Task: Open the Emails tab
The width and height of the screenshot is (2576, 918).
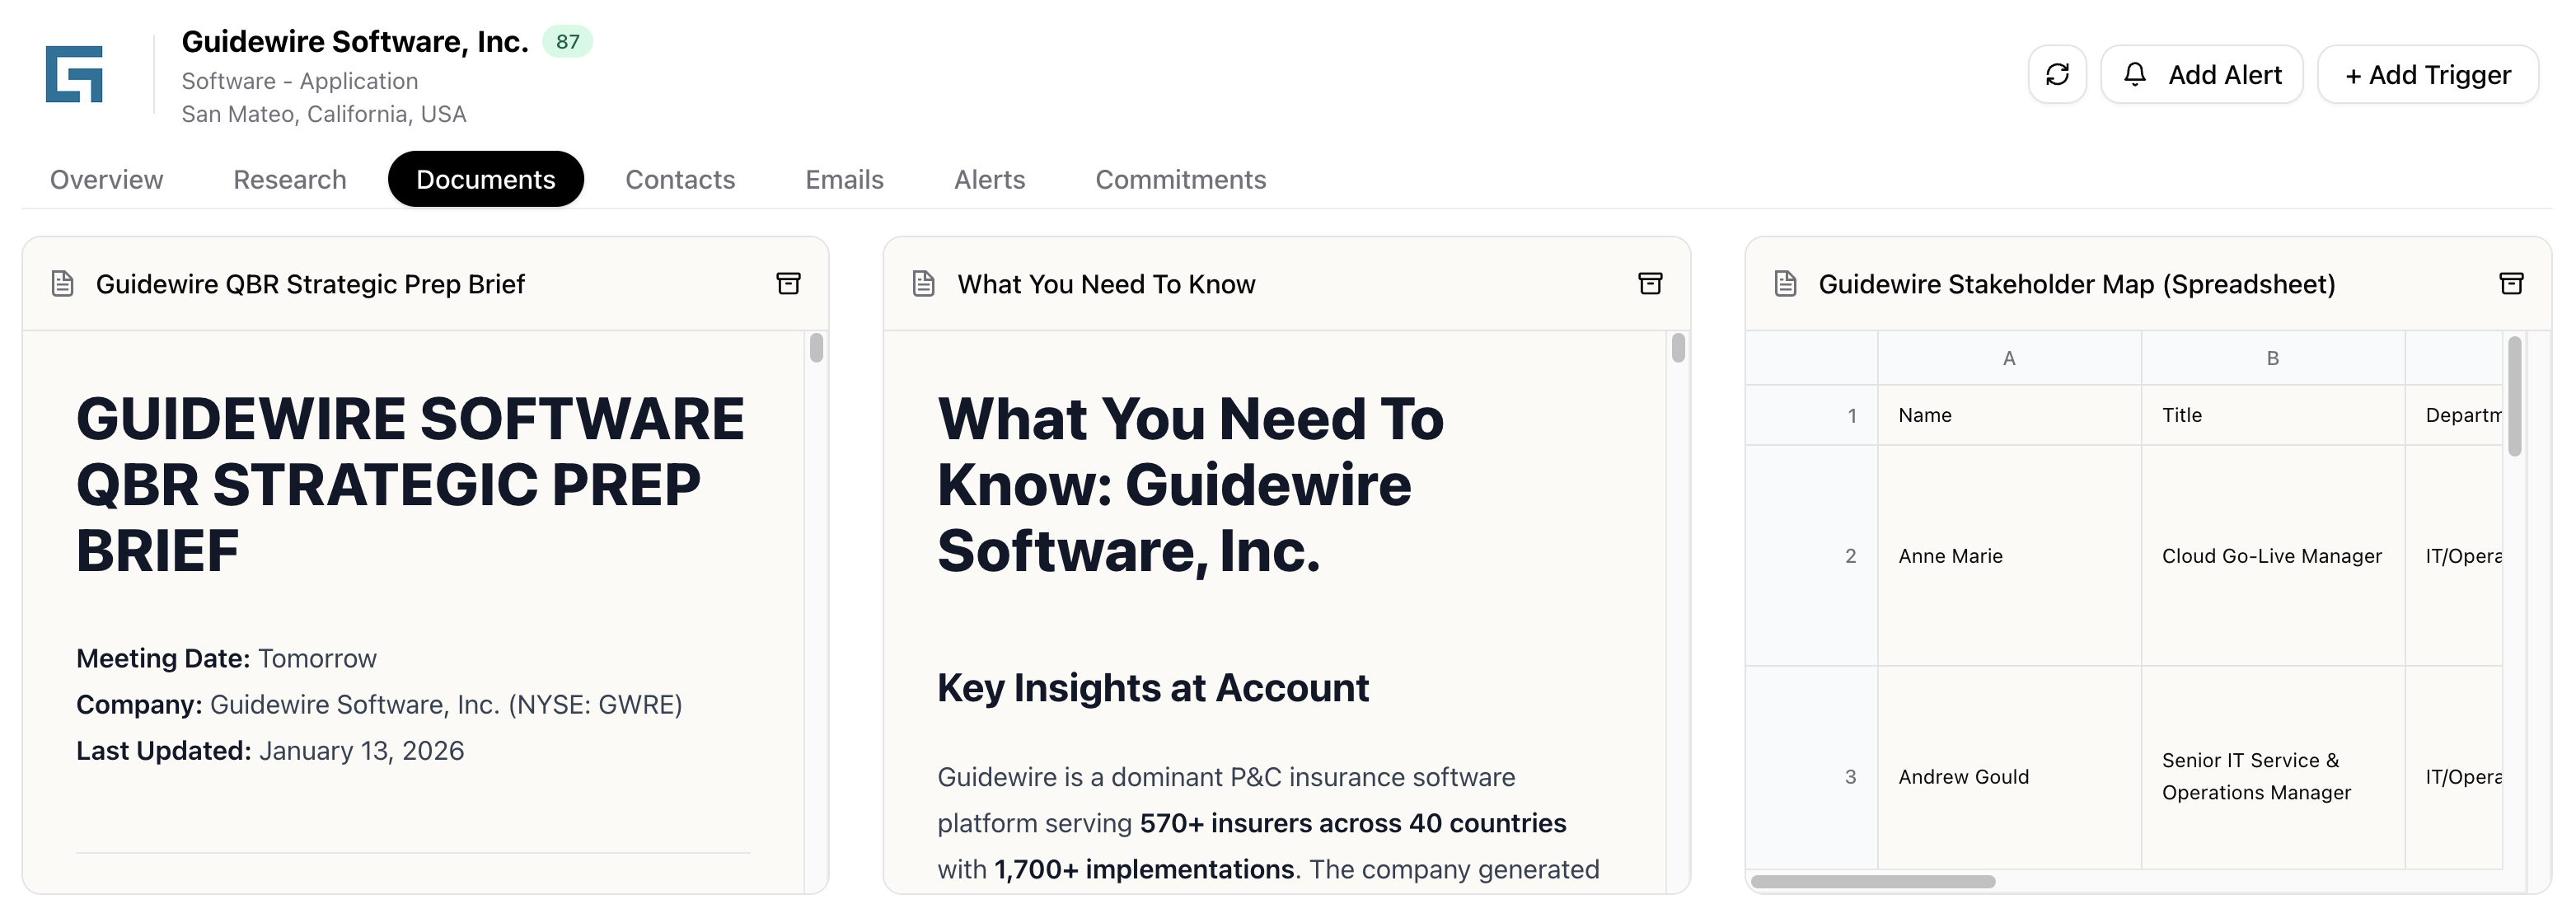Action: (x=844, y=179)
